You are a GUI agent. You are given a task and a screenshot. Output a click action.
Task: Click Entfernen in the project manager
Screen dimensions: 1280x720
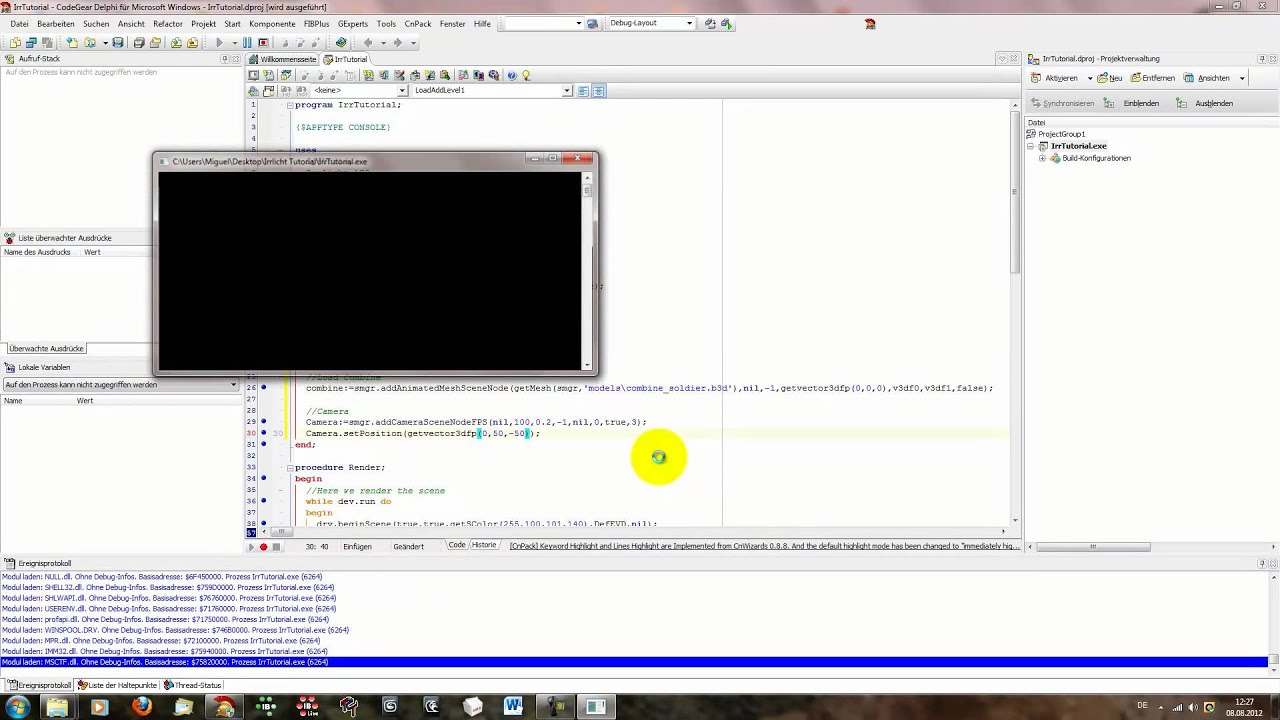click(x=1152, y=78)
